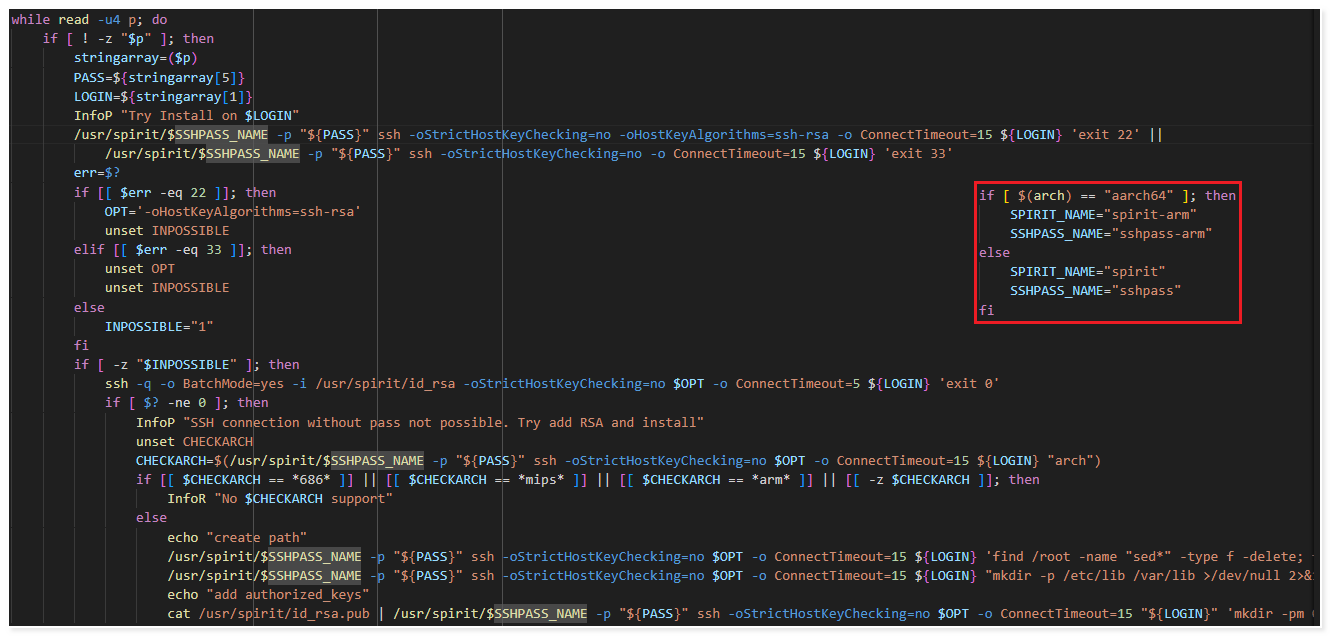1330x636 pixels.
Task: Click the LOGIN=${stringarray[1]} line
Action: point(162,96)
